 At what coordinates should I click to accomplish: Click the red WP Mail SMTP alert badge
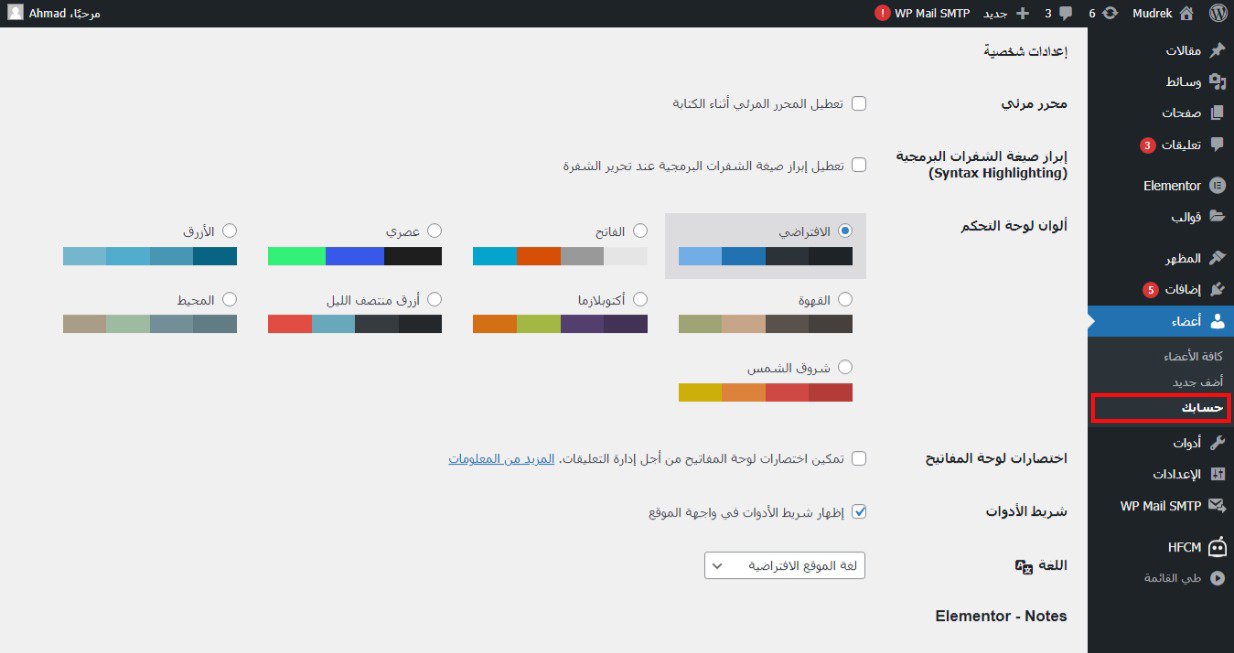883,14
